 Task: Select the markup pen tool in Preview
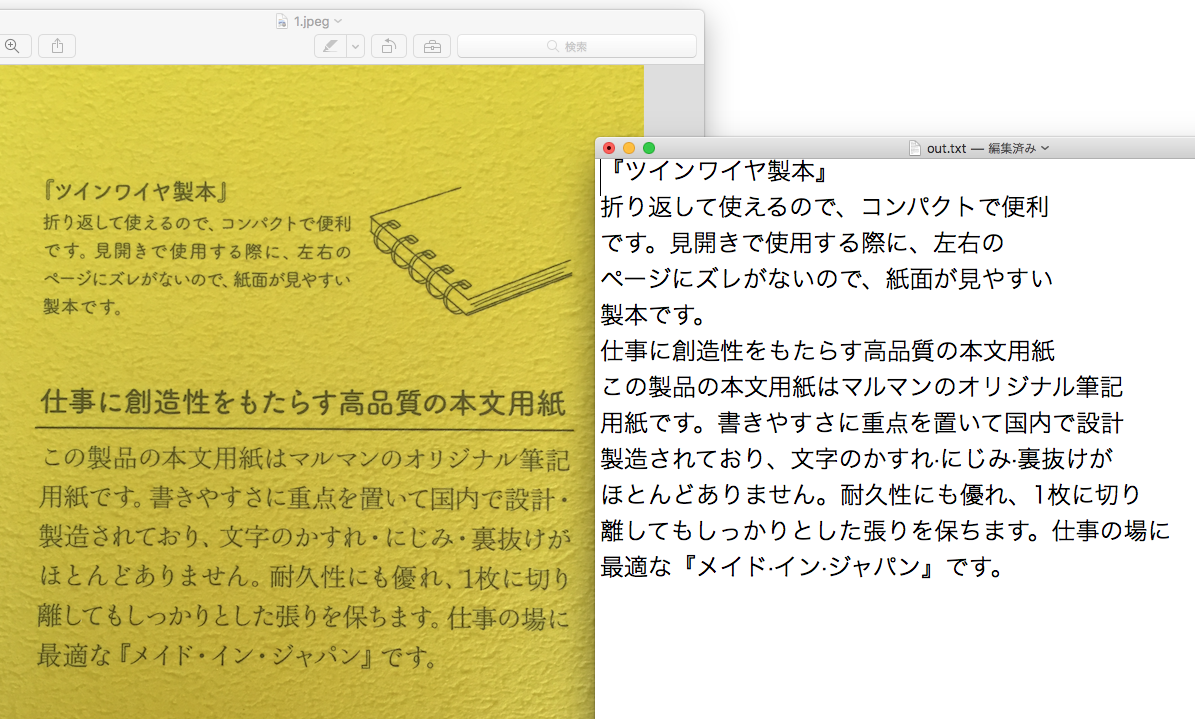point(330,47)
